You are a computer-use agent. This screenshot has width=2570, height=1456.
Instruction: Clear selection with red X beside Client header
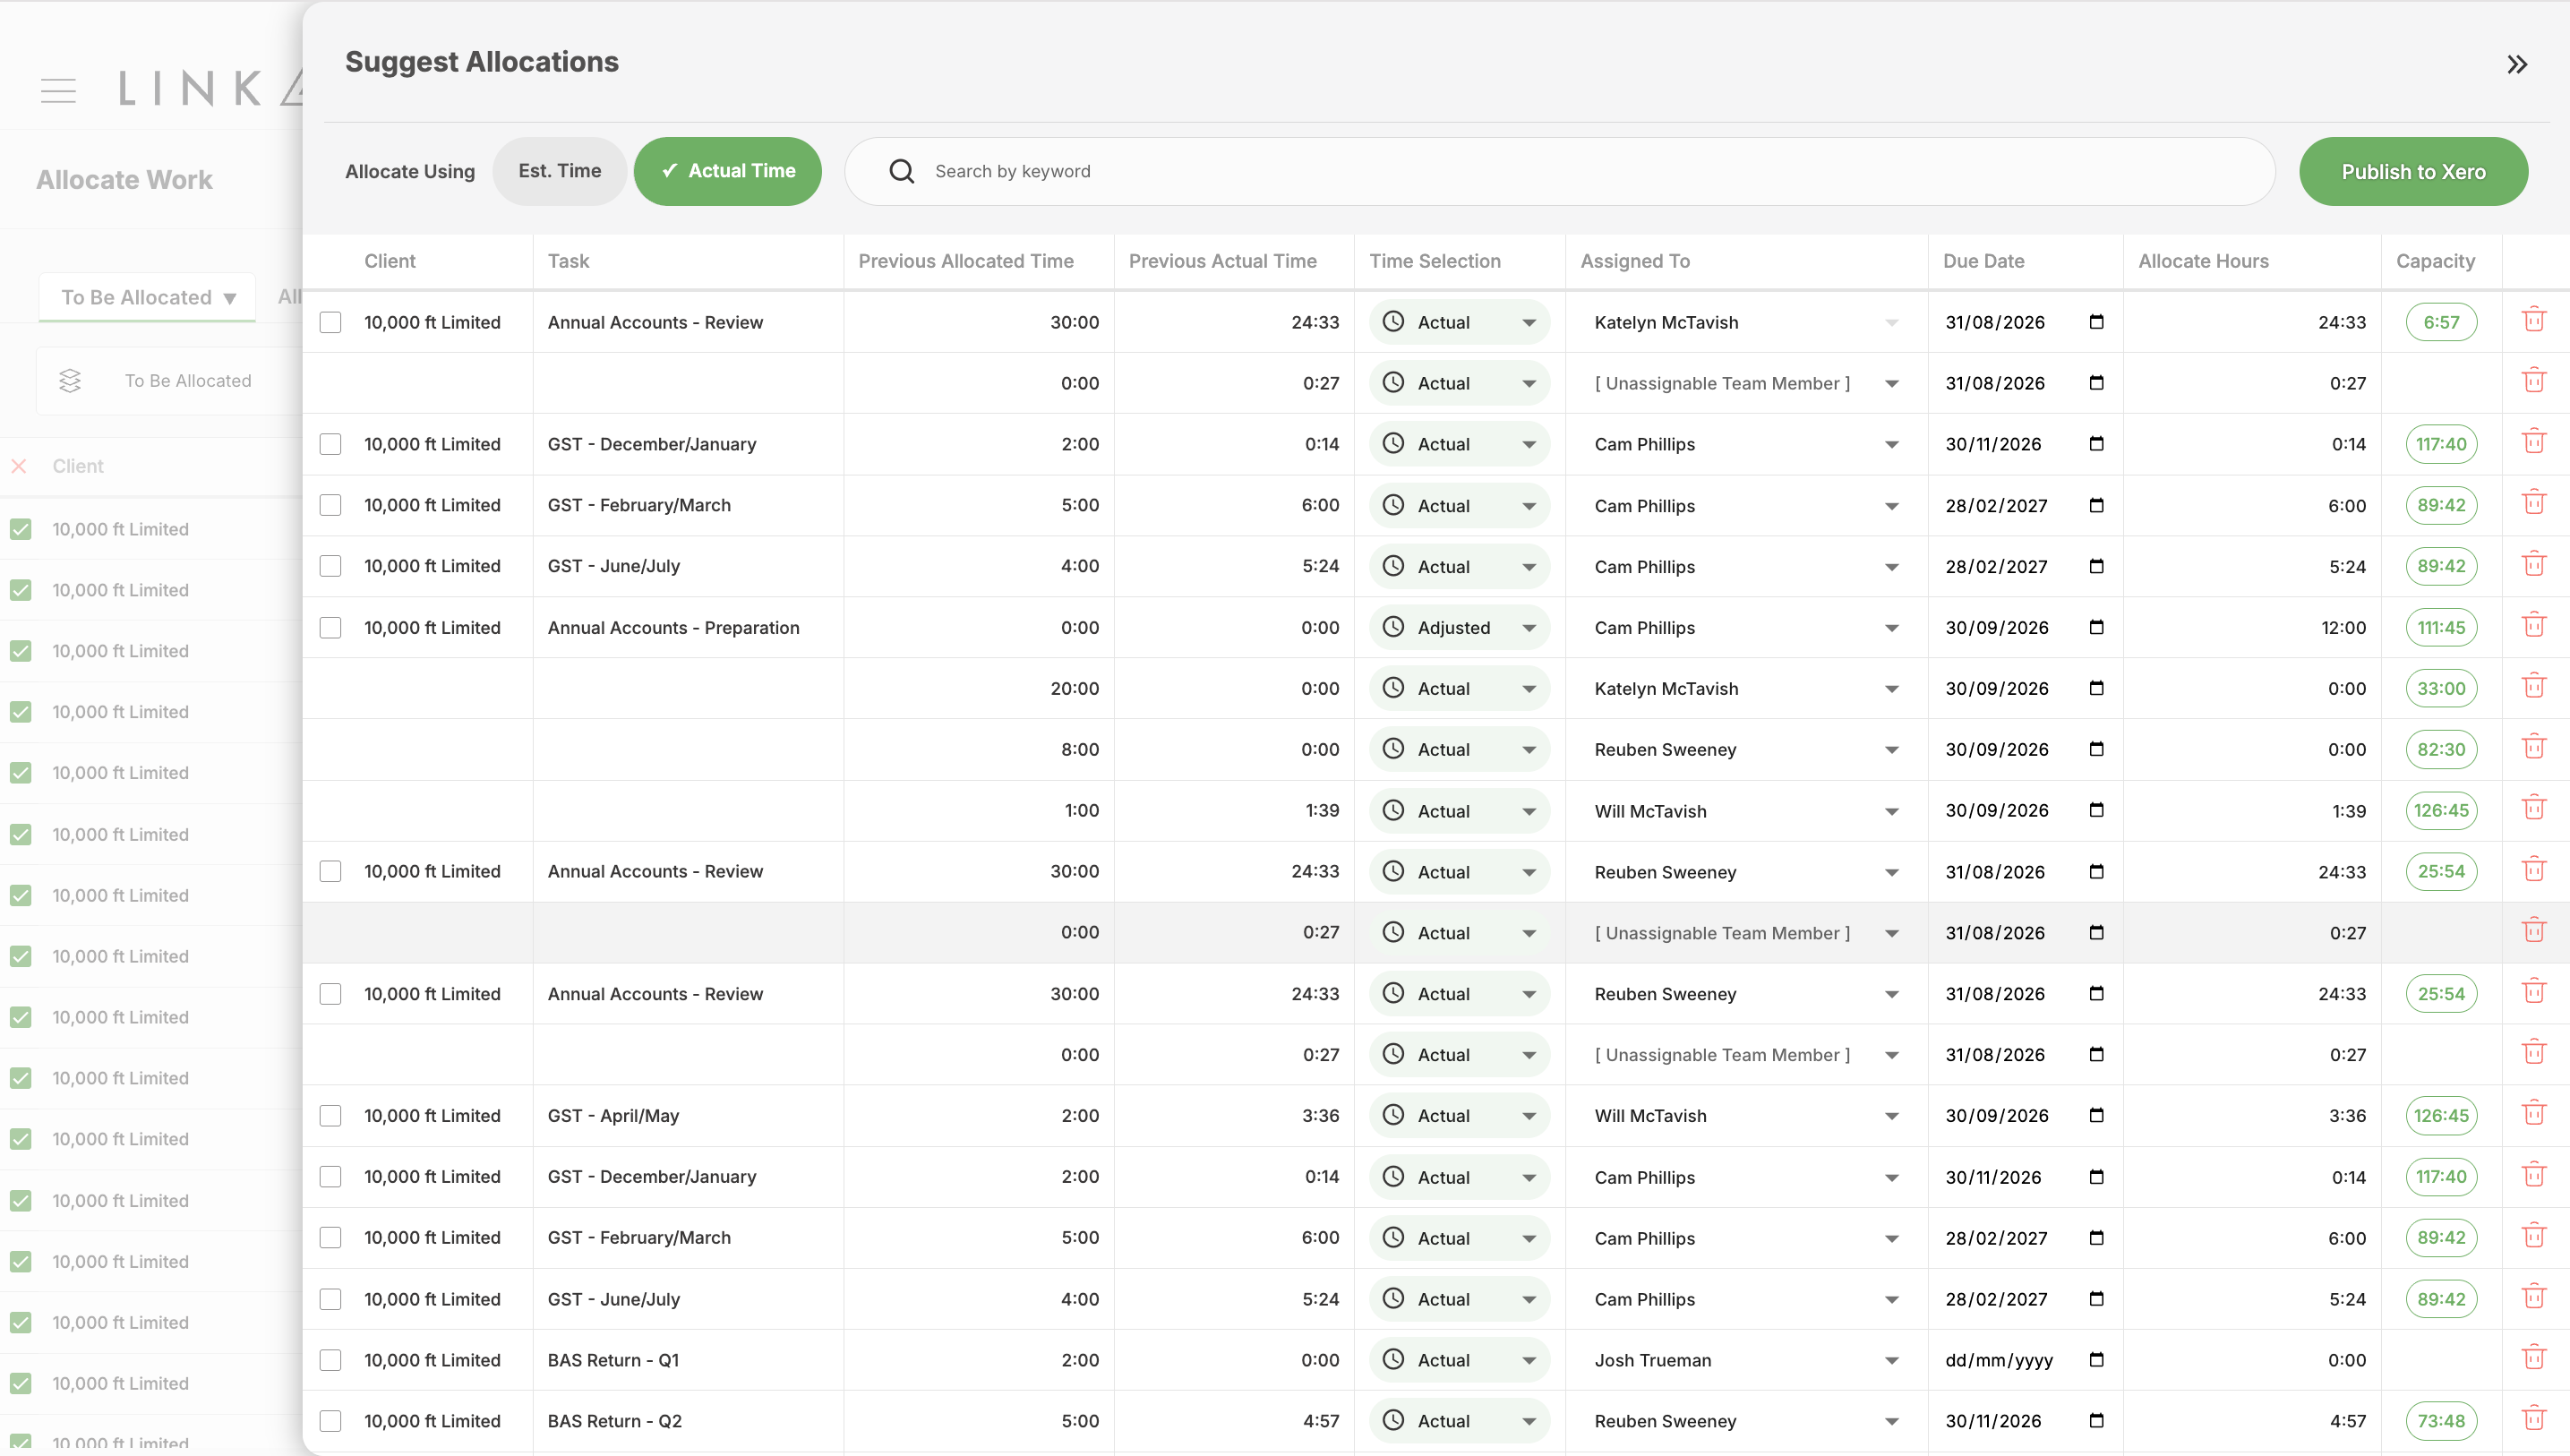pos(19,466)
